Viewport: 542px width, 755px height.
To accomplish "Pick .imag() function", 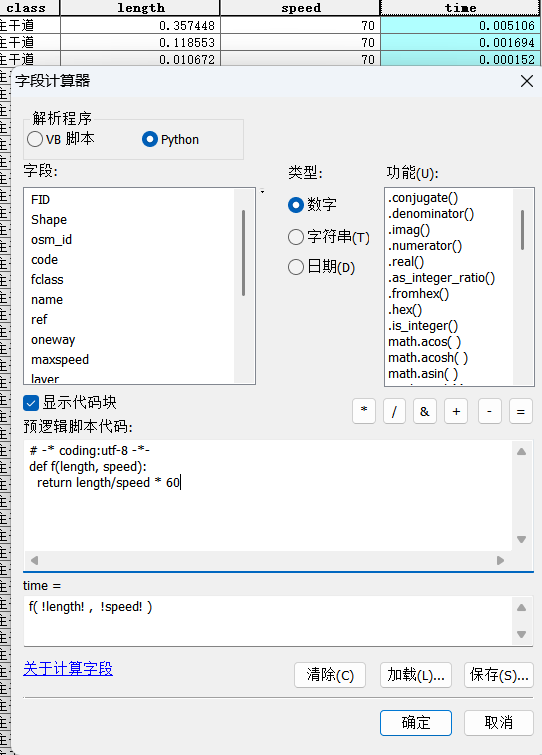I will click(x=409, y=230).
